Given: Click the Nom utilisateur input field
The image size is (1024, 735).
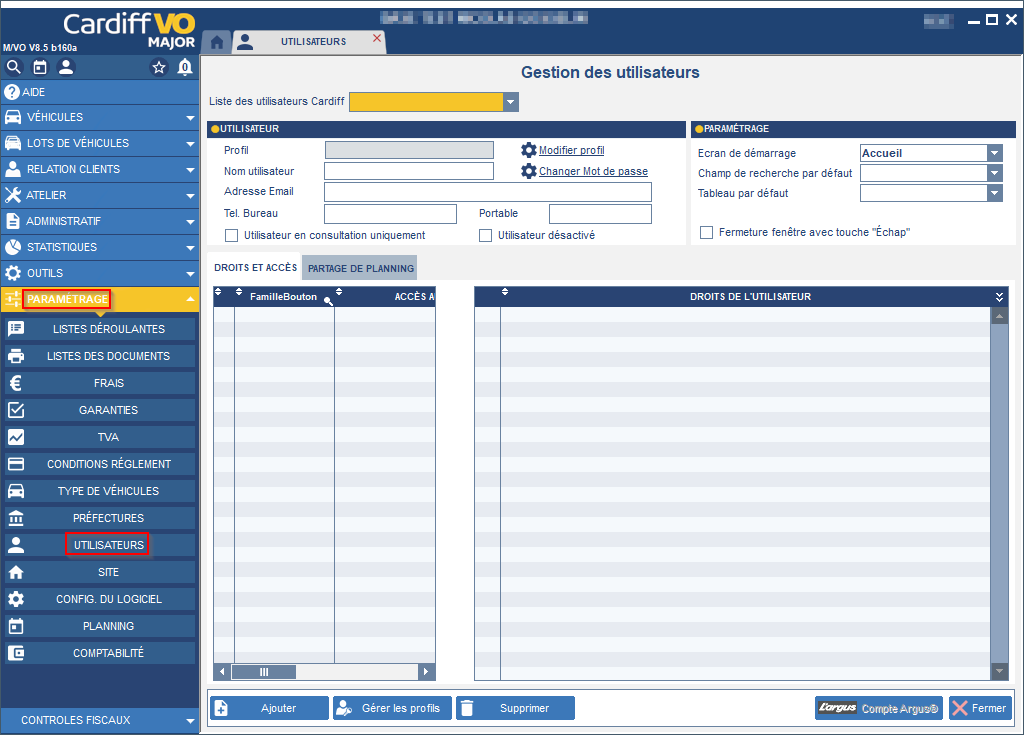Looking at the screenshot, I should pos(409,171).
